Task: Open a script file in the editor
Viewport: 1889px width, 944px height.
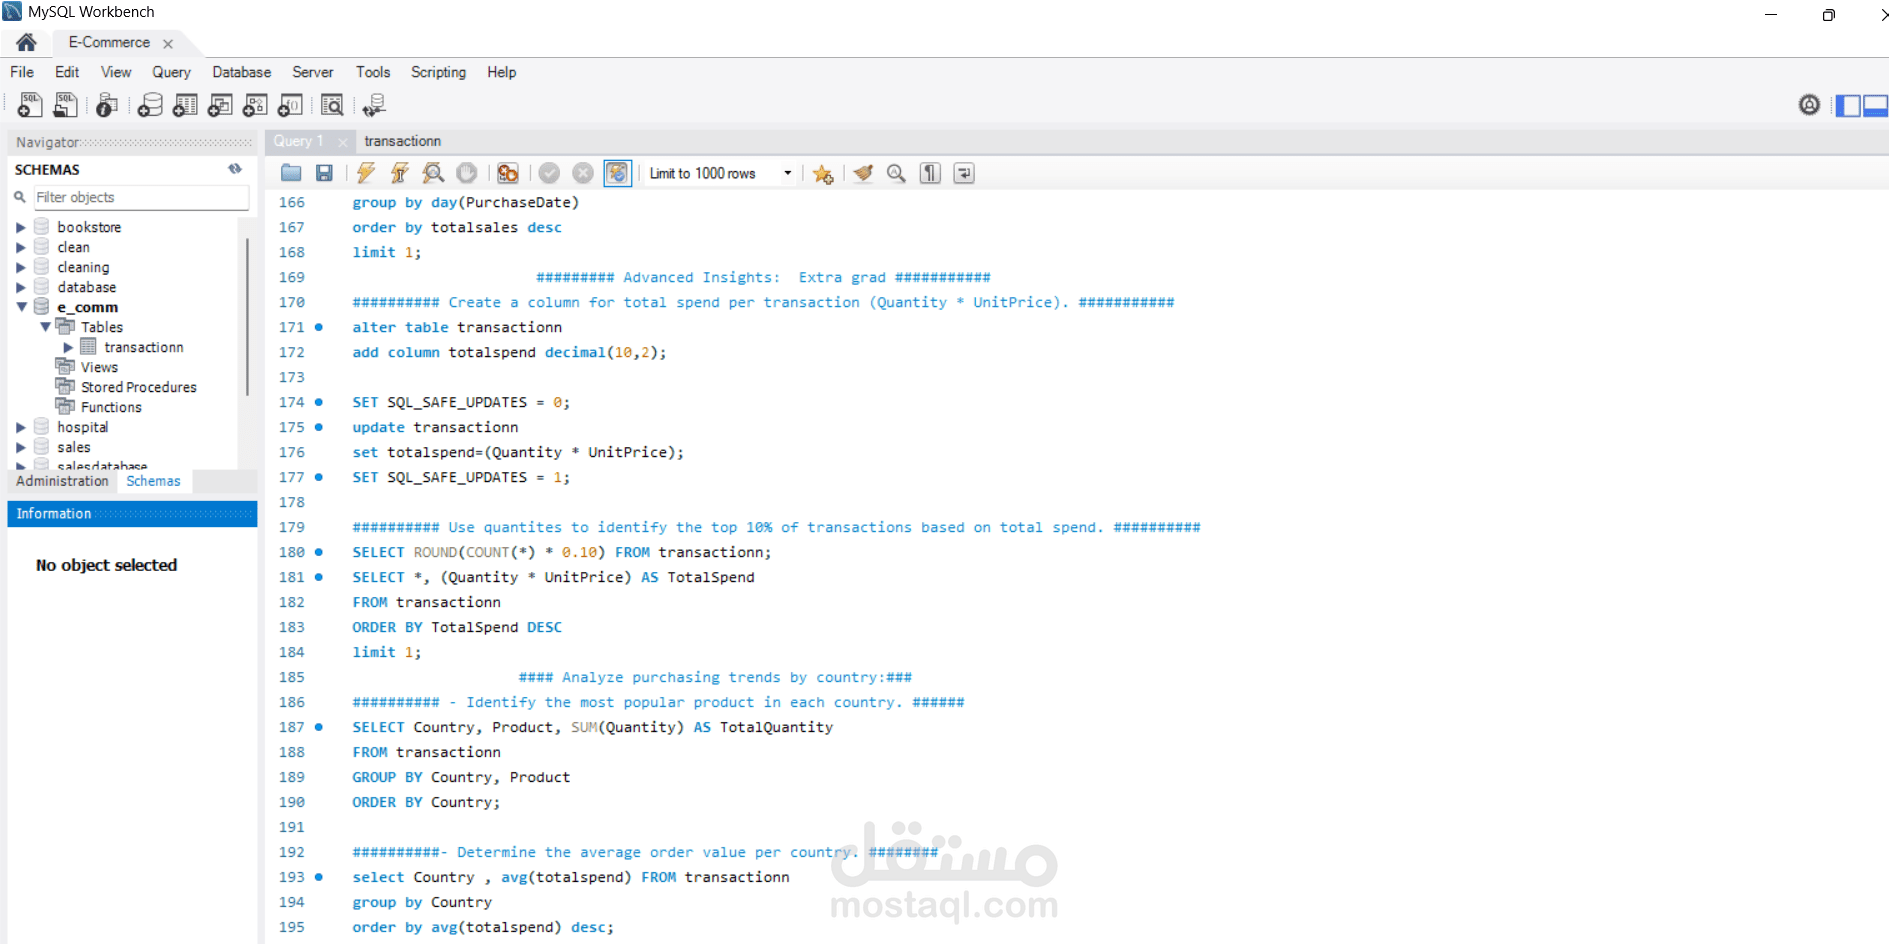Action: click(291, 173)
